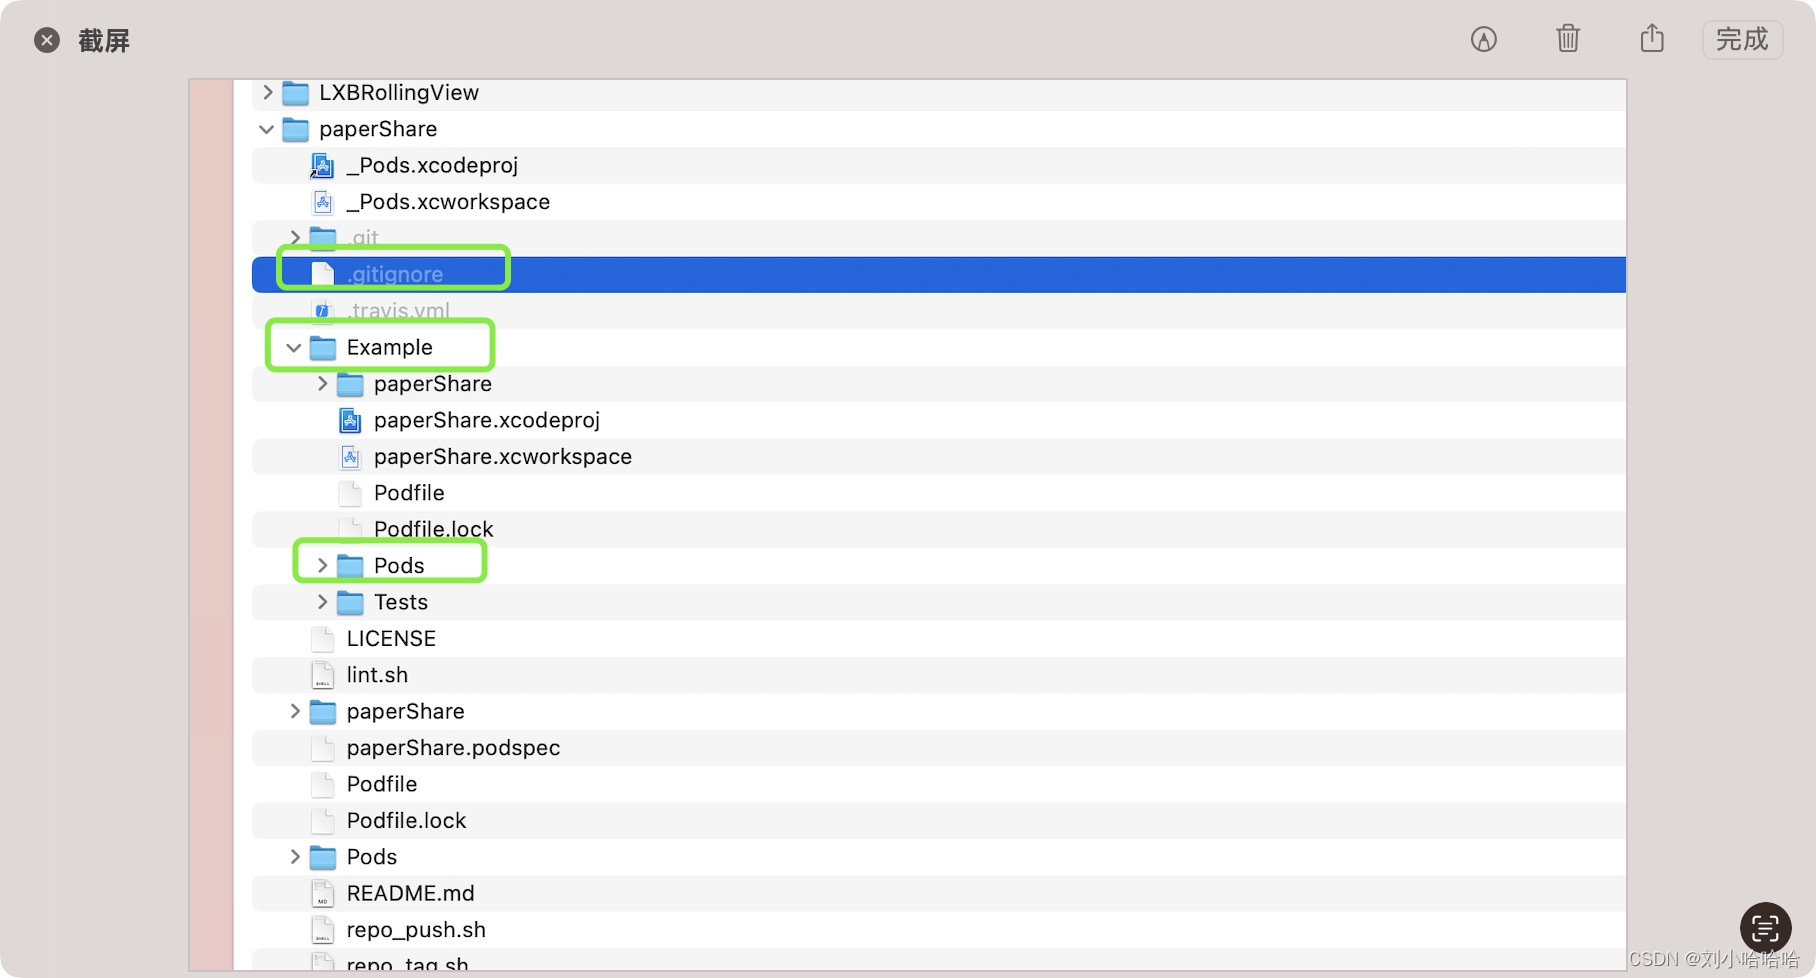
Task: Select repo_push.sh script icon
Action: 322,930
